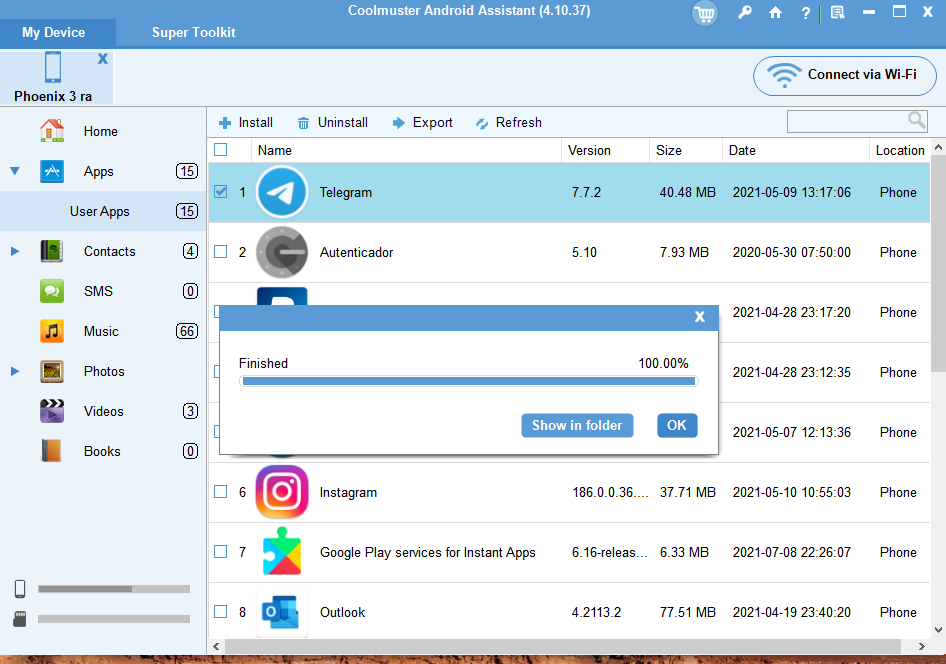This screenshot has height=664, width=946.
Task: Click the horizontal scrollbar right arrow
Action: [921, 647]
